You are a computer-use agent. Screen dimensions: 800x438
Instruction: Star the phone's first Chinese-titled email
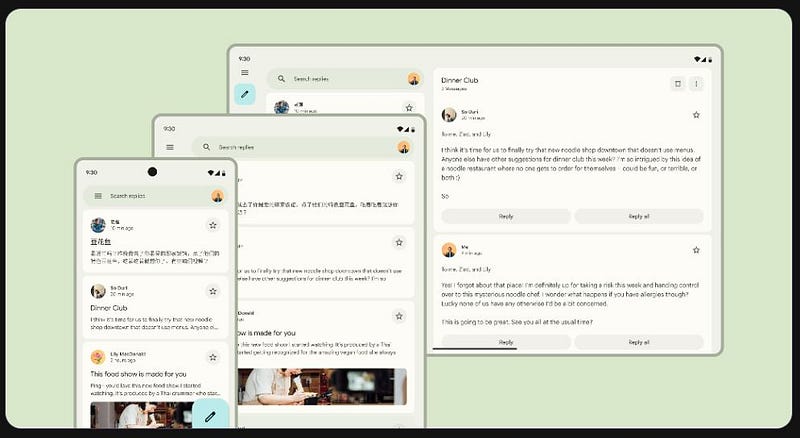point(213,225)
